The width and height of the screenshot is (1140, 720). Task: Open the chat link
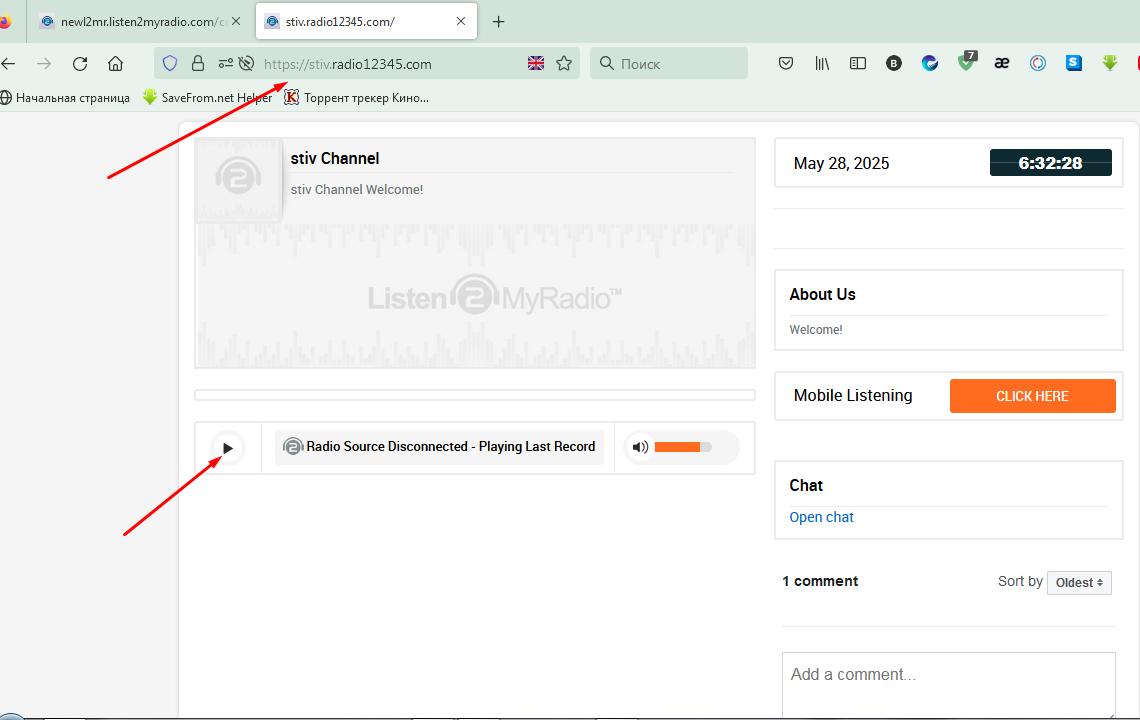[x=821, y=517]
